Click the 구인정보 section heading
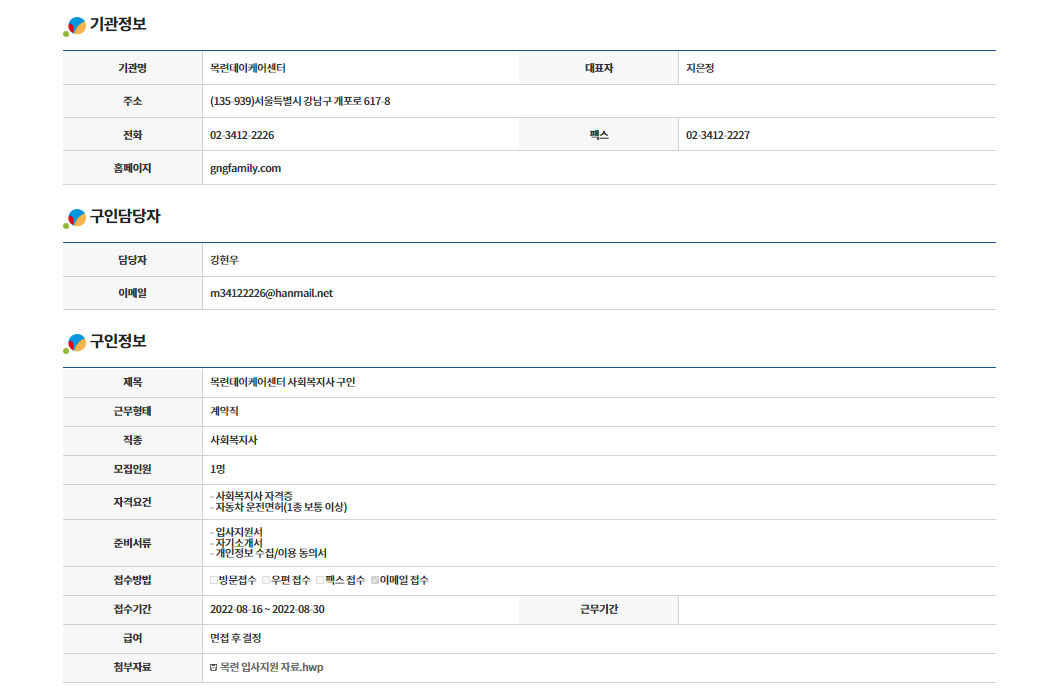 tap(118, 341)
